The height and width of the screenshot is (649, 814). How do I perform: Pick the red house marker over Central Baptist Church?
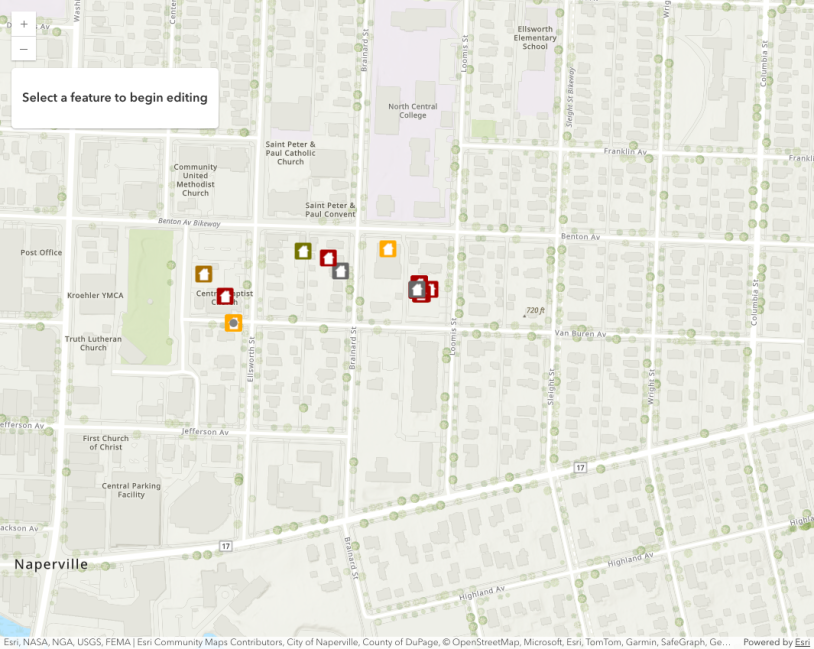coord(225,296)
